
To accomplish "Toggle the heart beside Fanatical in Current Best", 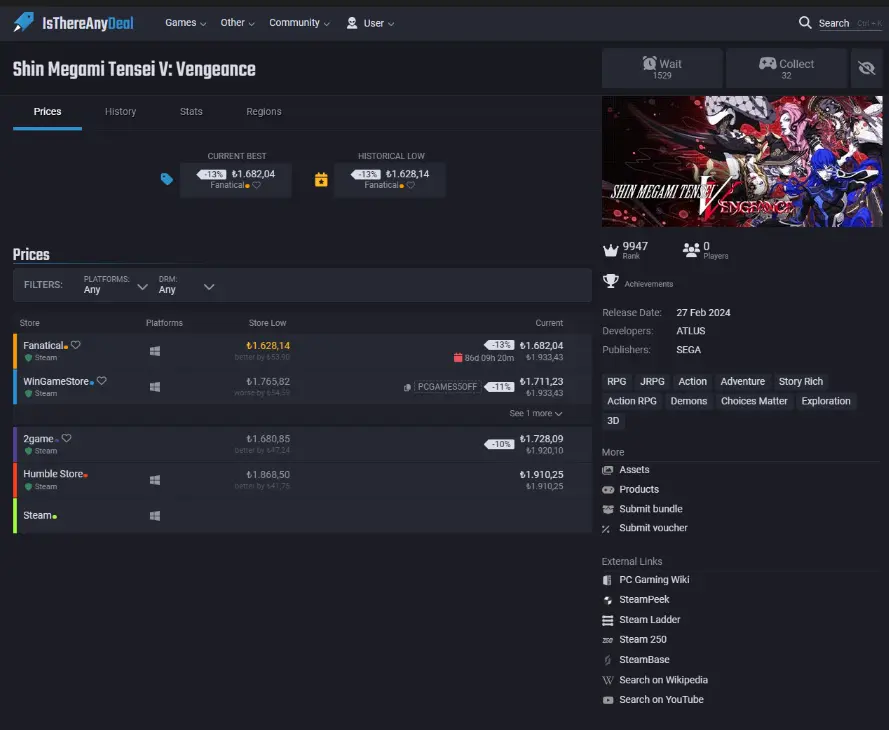I will pyautogui.click(x=256, y=185).
